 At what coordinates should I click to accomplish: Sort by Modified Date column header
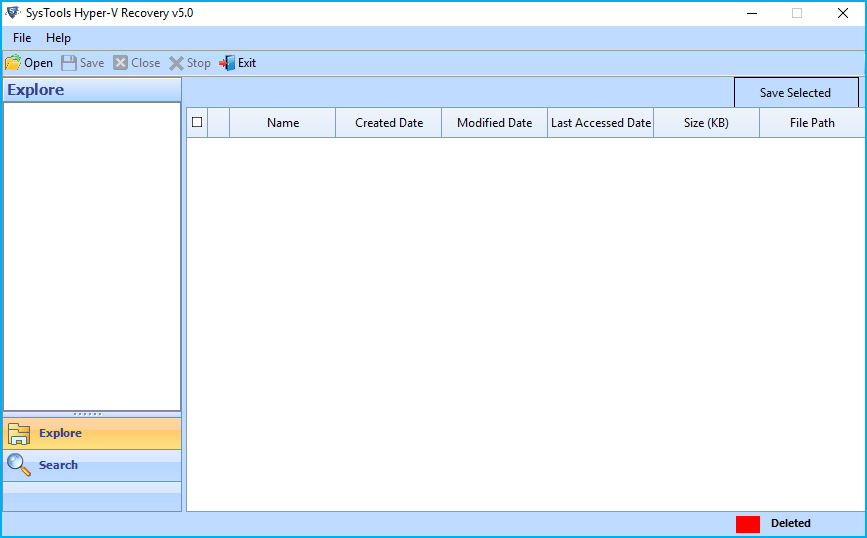pos(494,123)
